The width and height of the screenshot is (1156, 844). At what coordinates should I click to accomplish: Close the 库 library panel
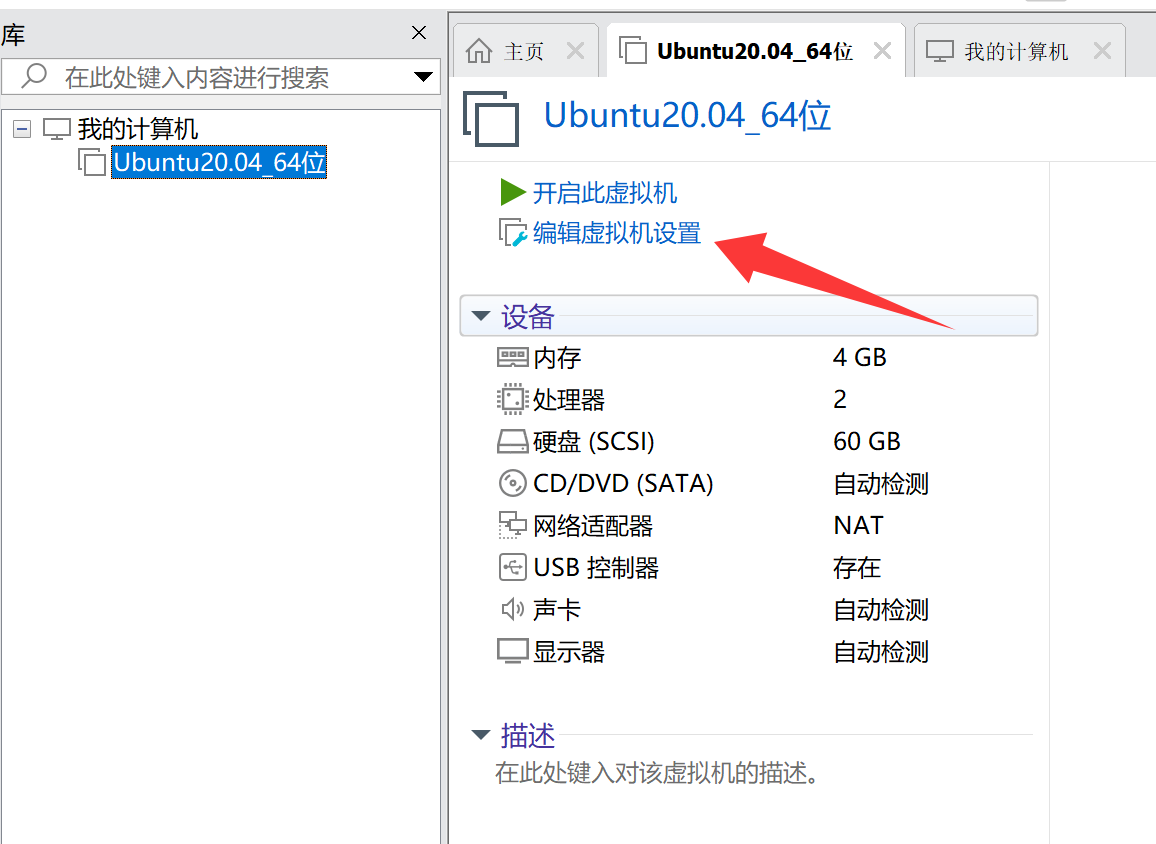[419, 32]
